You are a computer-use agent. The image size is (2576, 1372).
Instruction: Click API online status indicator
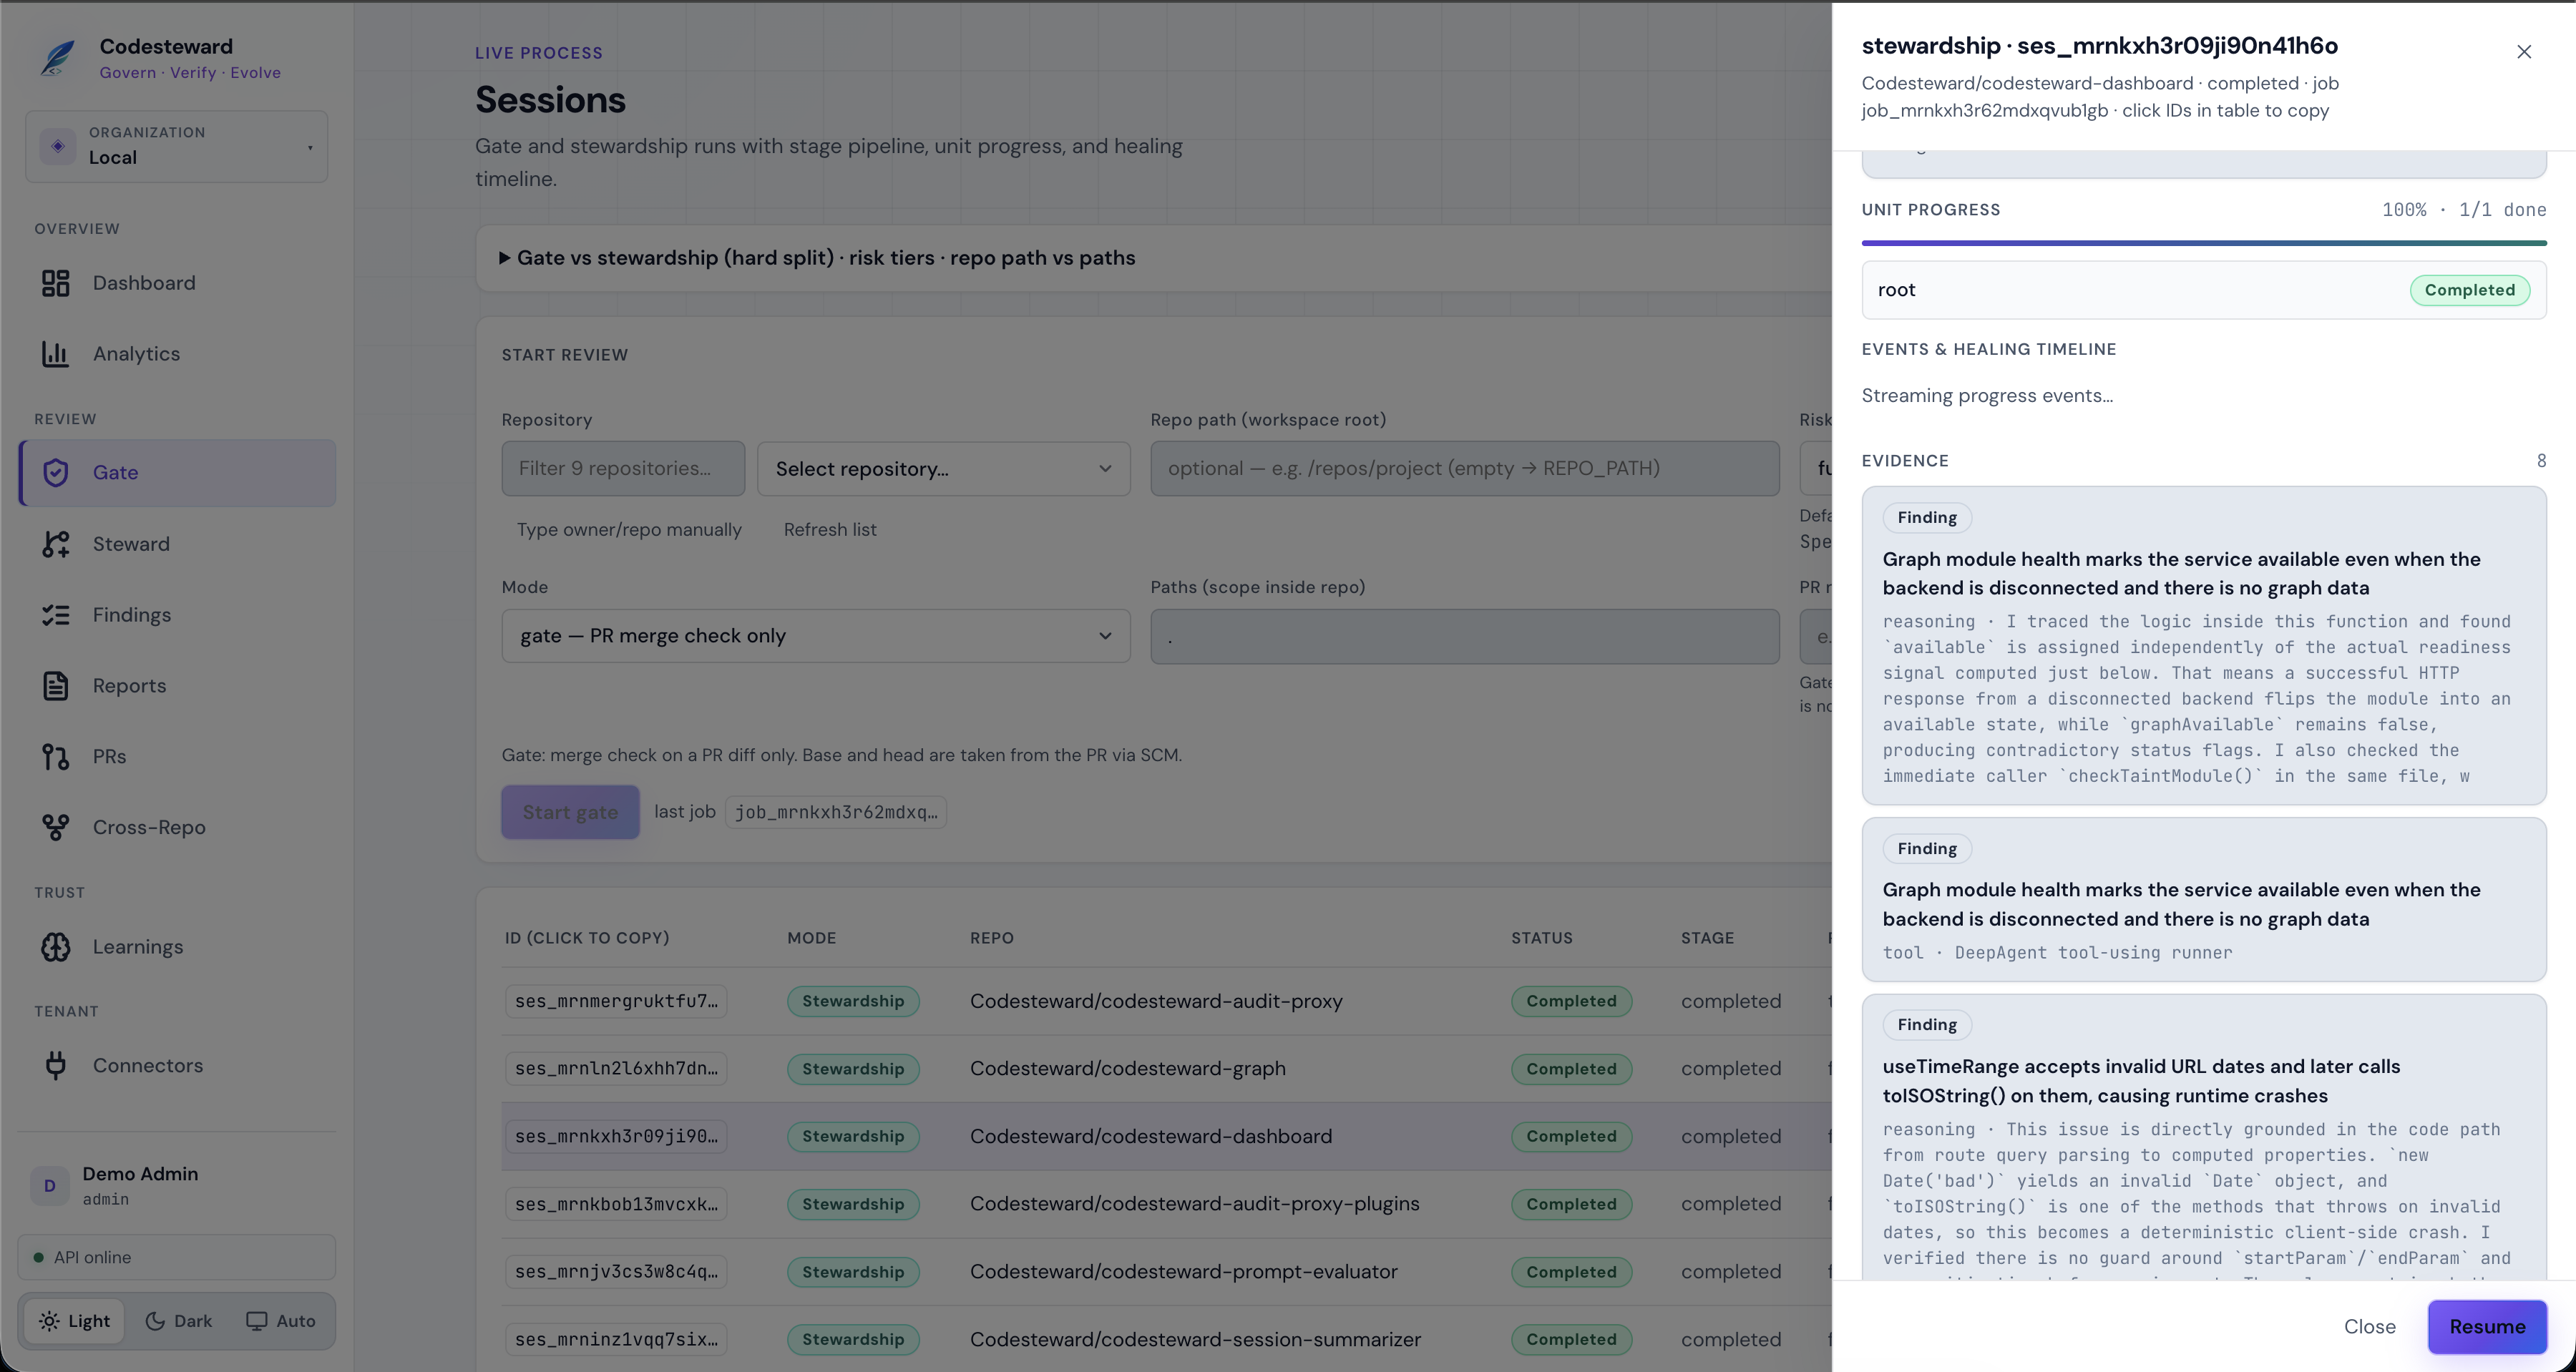point(177,1258)
